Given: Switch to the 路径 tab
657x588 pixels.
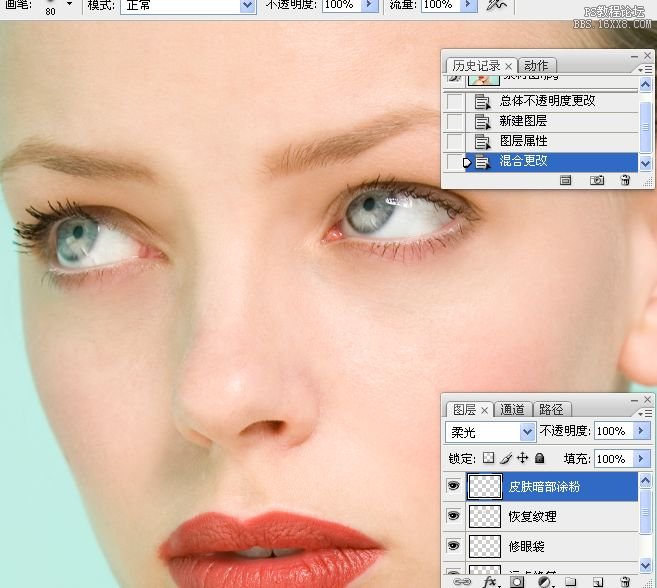Looking at the screenshot, I should coord(551,409).
